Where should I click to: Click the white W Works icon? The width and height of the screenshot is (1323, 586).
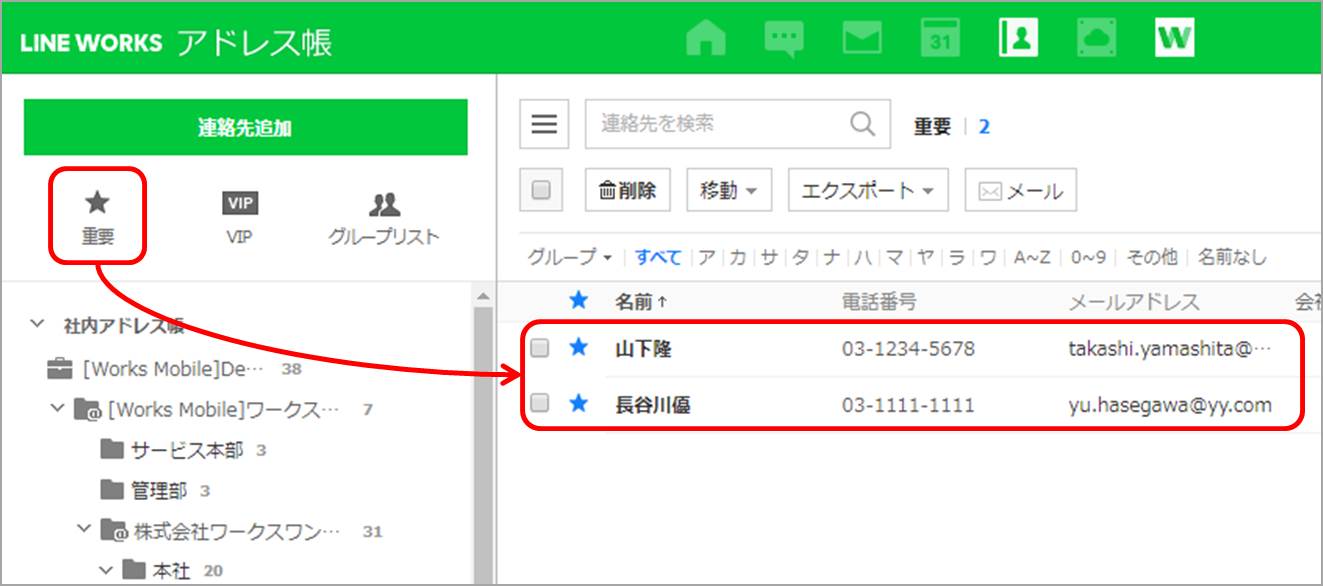[x=1174, y=39]
